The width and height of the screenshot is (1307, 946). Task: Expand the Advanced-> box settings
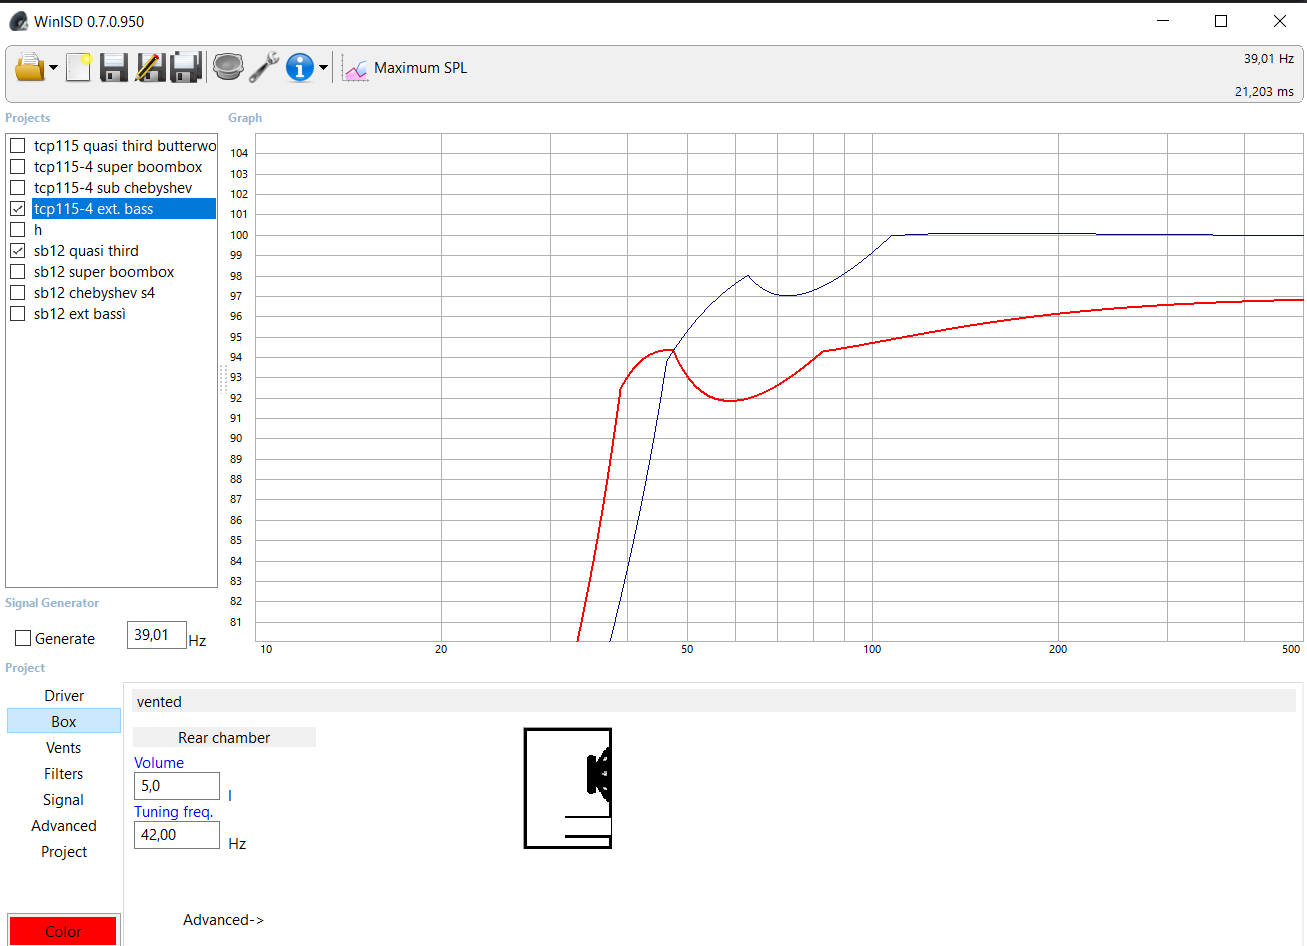[x=223, y=920]
